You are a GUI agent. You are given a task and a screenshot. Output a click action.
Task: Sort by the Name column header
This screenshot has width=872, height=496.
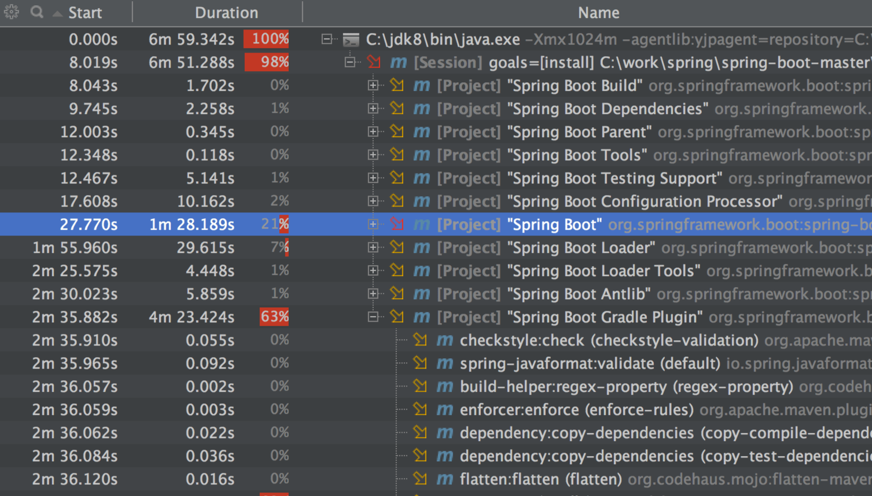coord(598,13)
